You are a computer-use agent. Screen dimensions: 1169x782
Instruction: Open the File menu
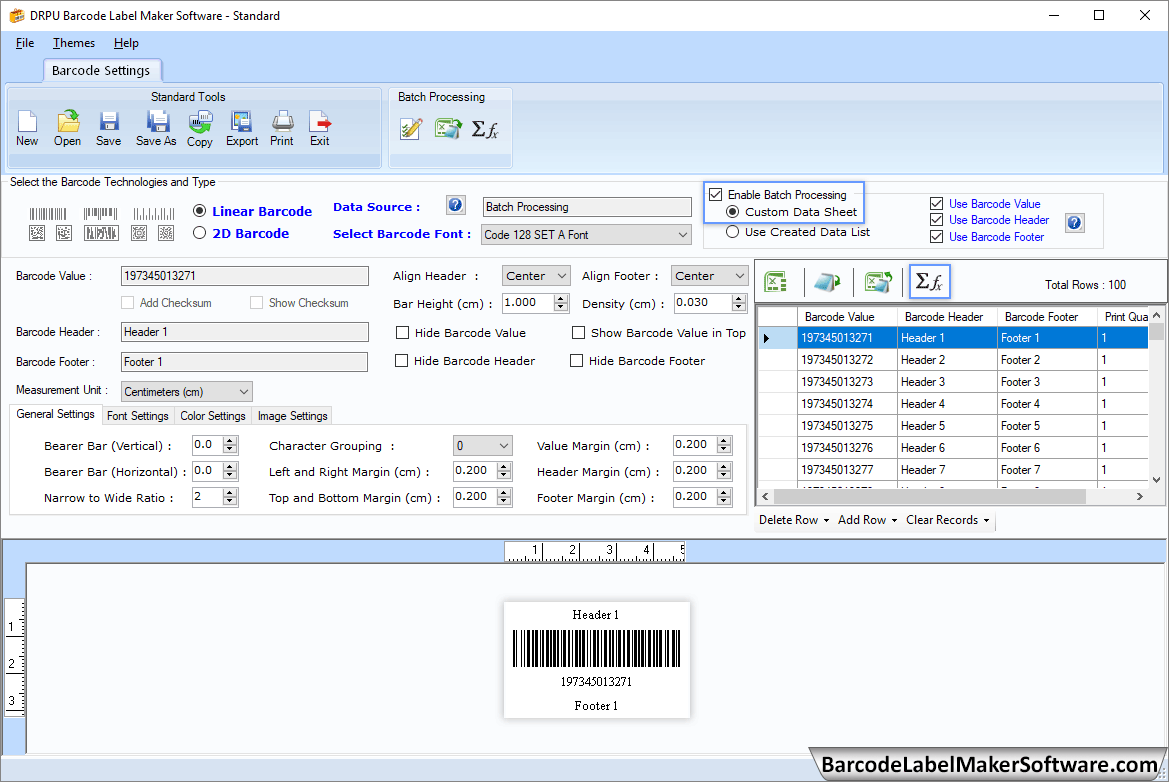(25, 42)
